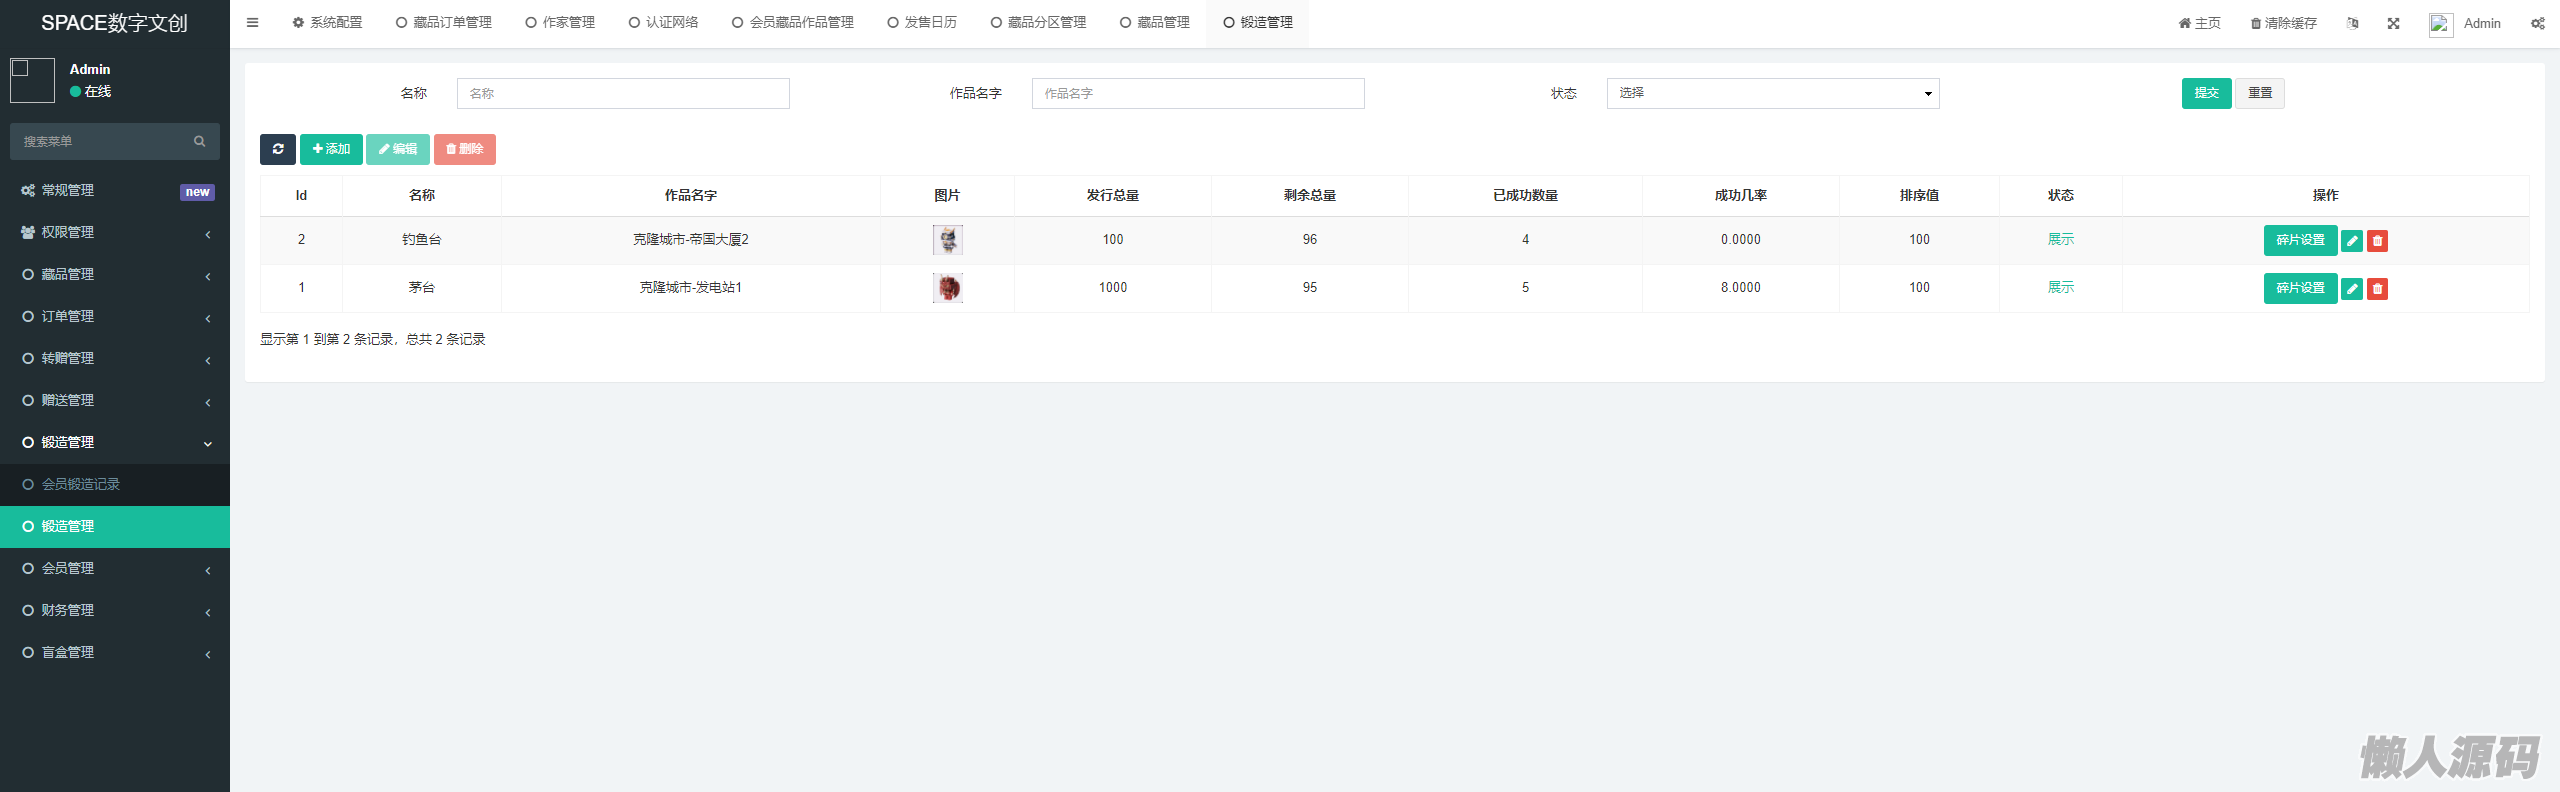
Task: Click the dark refresh icon button above the table
Action: tap(278, 149)
